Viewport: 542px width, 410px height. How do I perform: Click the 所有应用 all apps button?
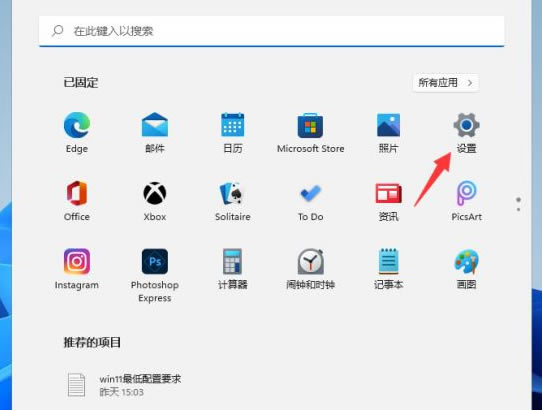[446, 83]
